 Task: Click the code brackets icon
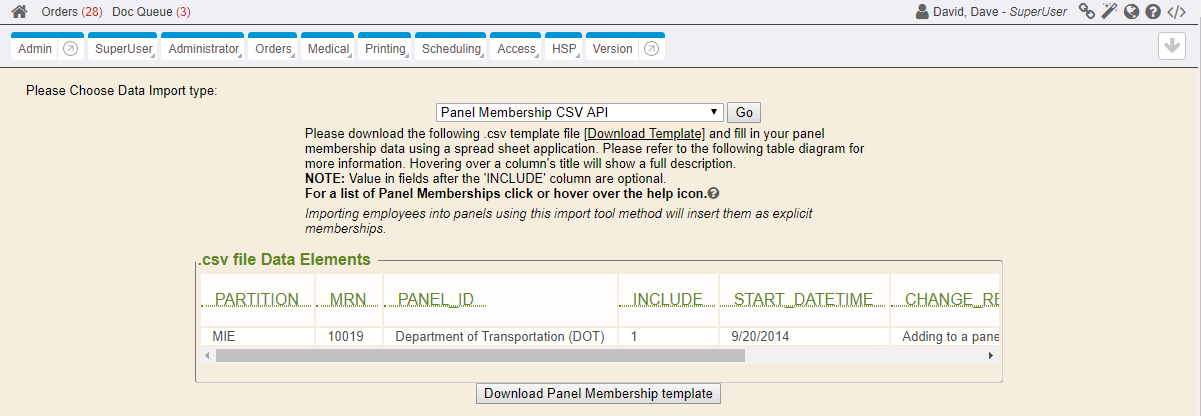(x=1177, y=12)
